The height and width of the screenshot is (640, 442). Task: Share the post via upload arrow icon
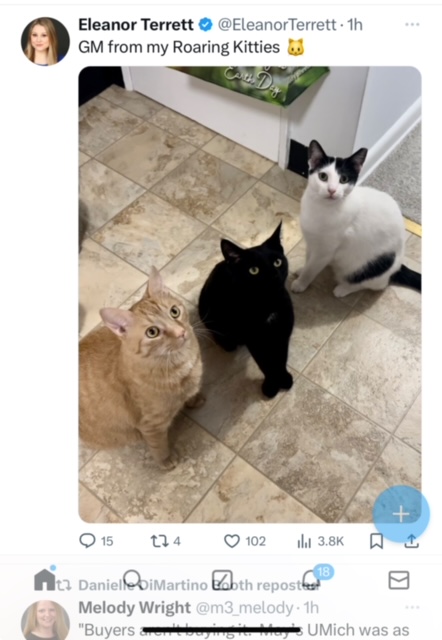[x=411, y=541]
